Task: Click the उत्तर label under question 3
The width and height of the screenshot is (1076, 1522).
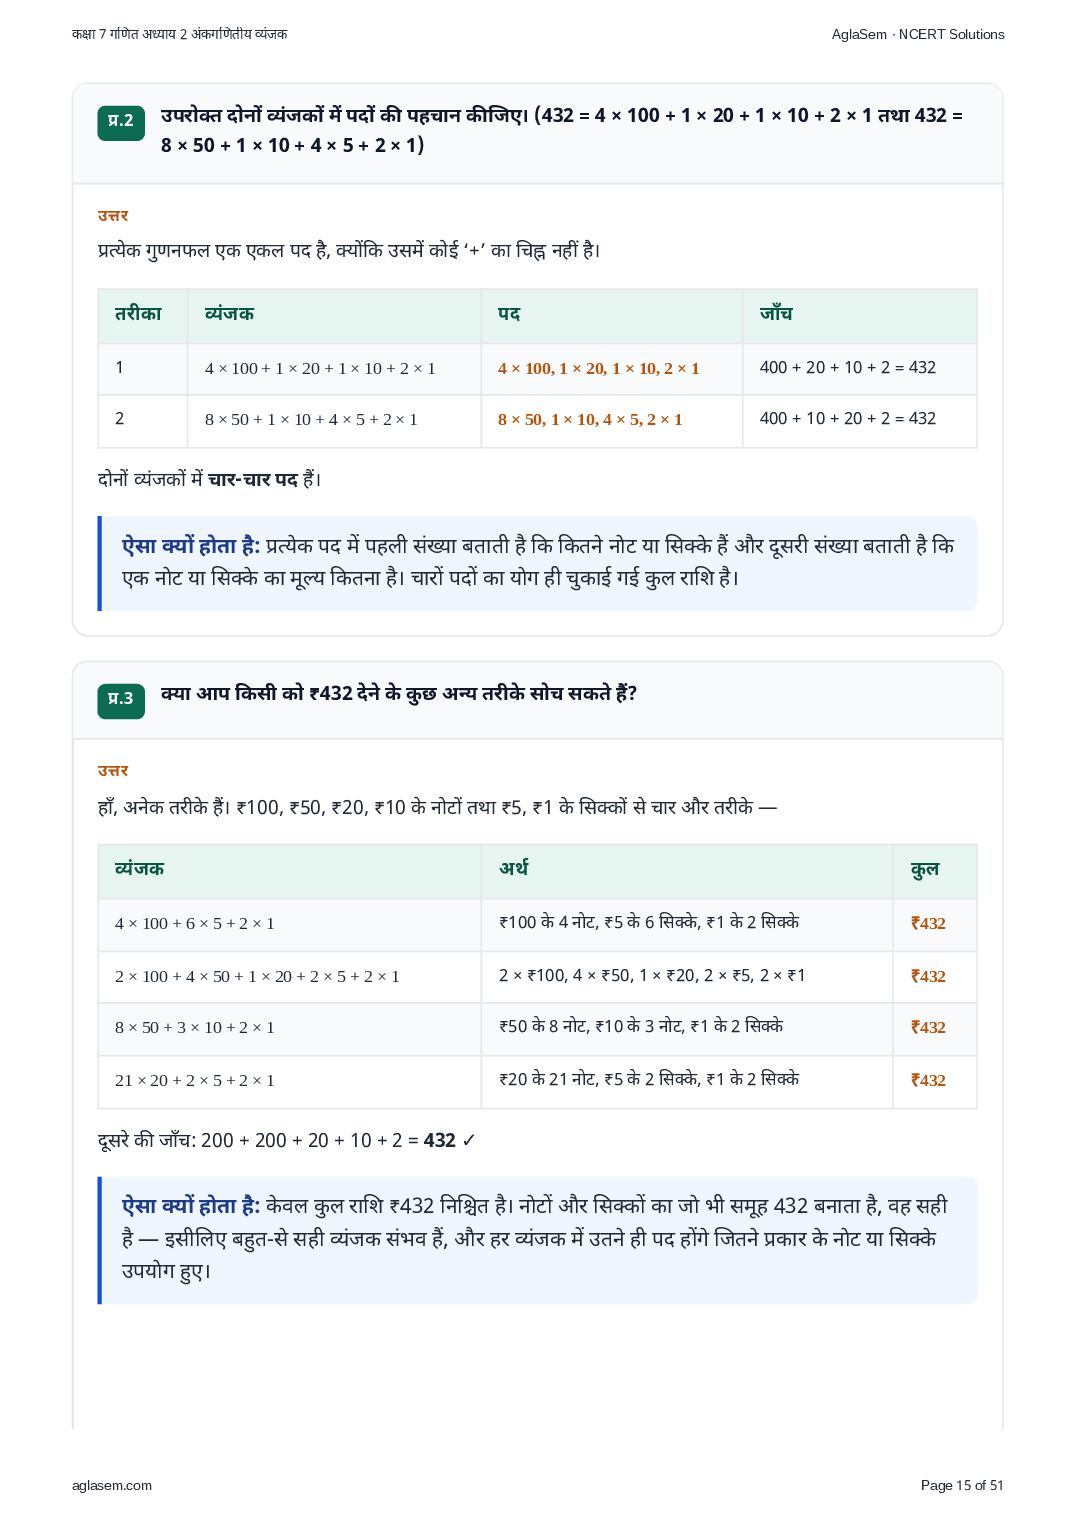Action: 113,771
